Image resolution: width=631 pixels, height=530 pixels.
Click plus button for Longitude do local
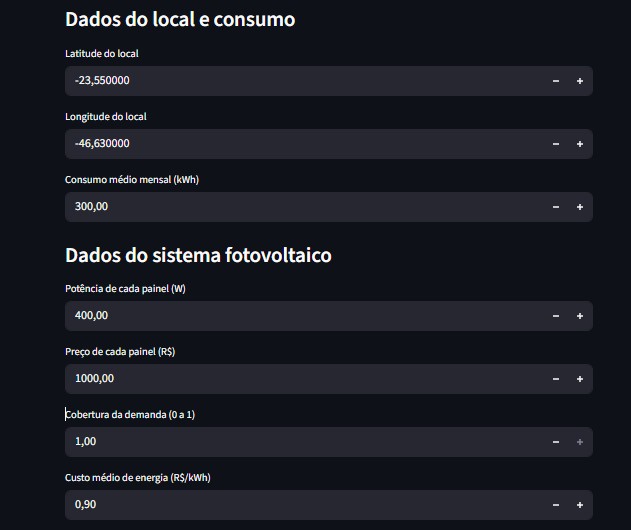580,144
